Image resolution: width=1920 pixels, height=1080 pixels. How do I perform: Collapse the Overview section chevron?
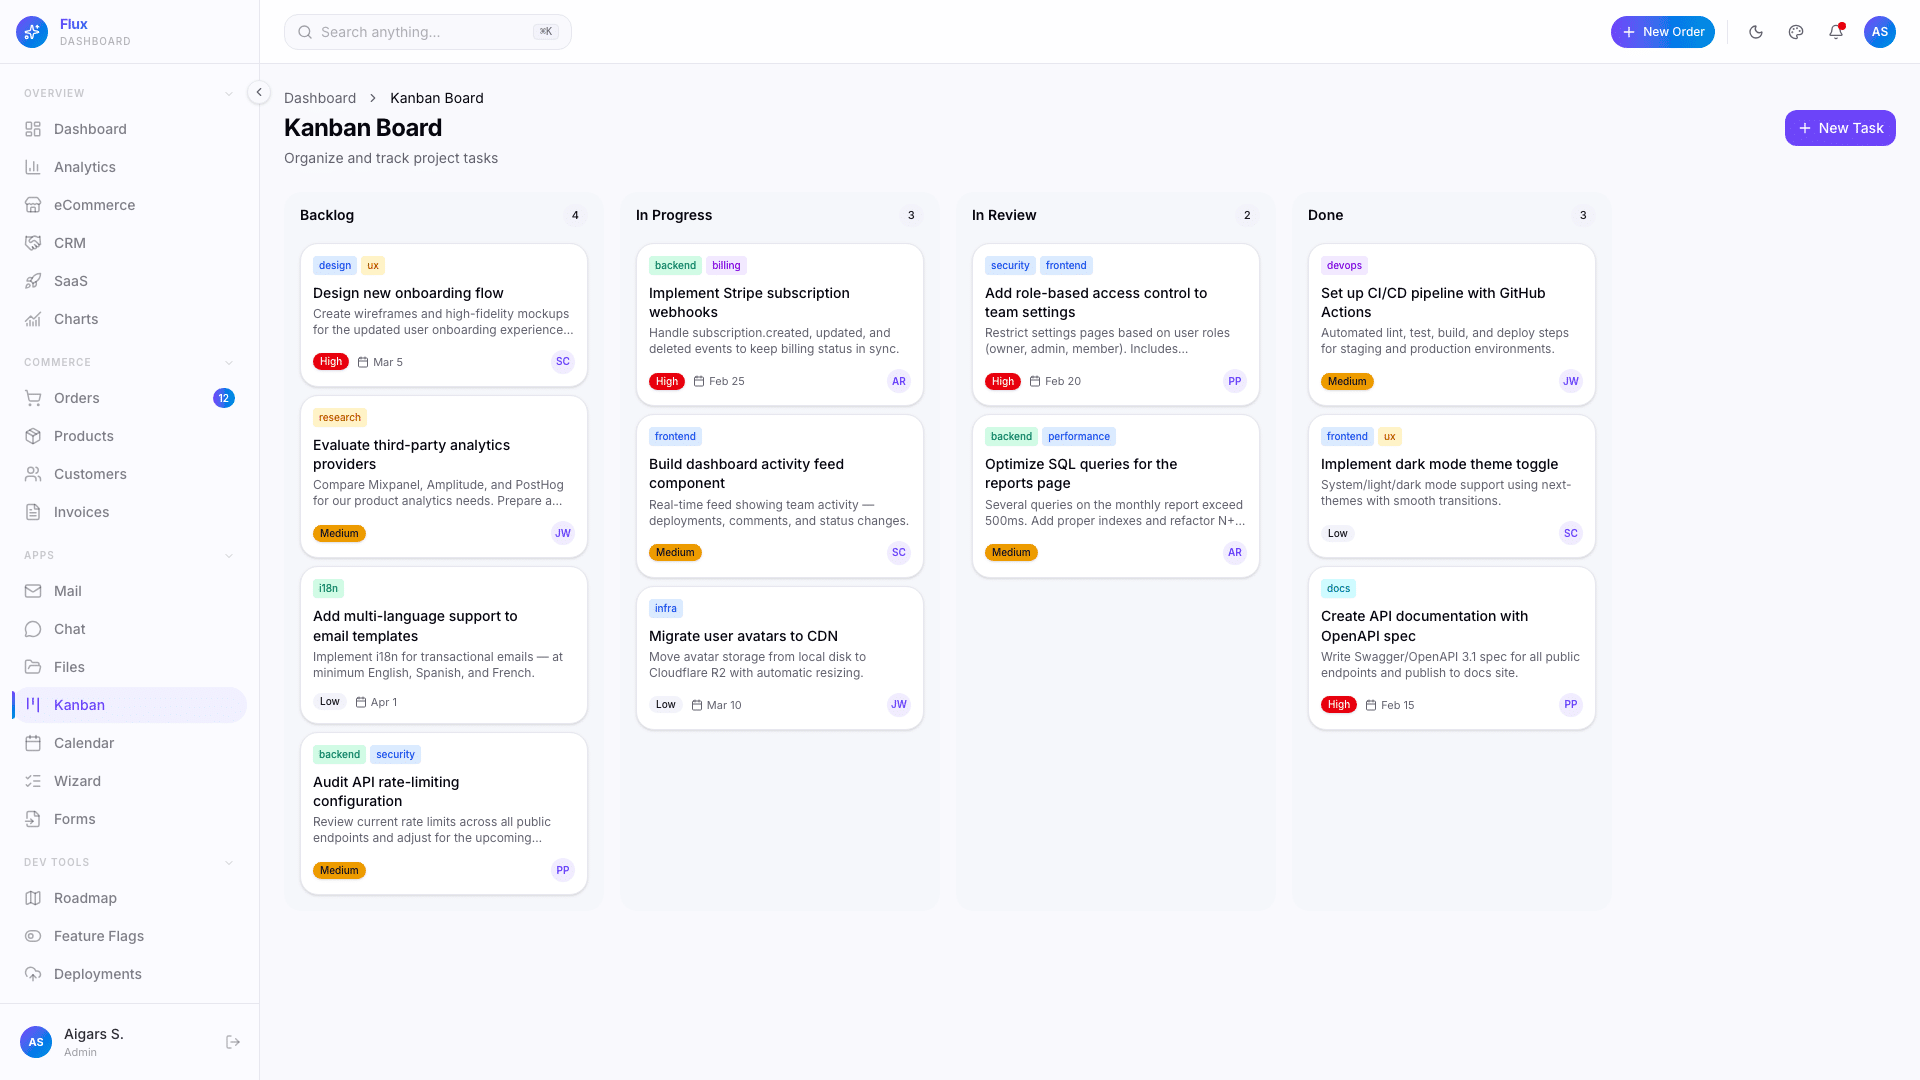(x=229, y=93)
